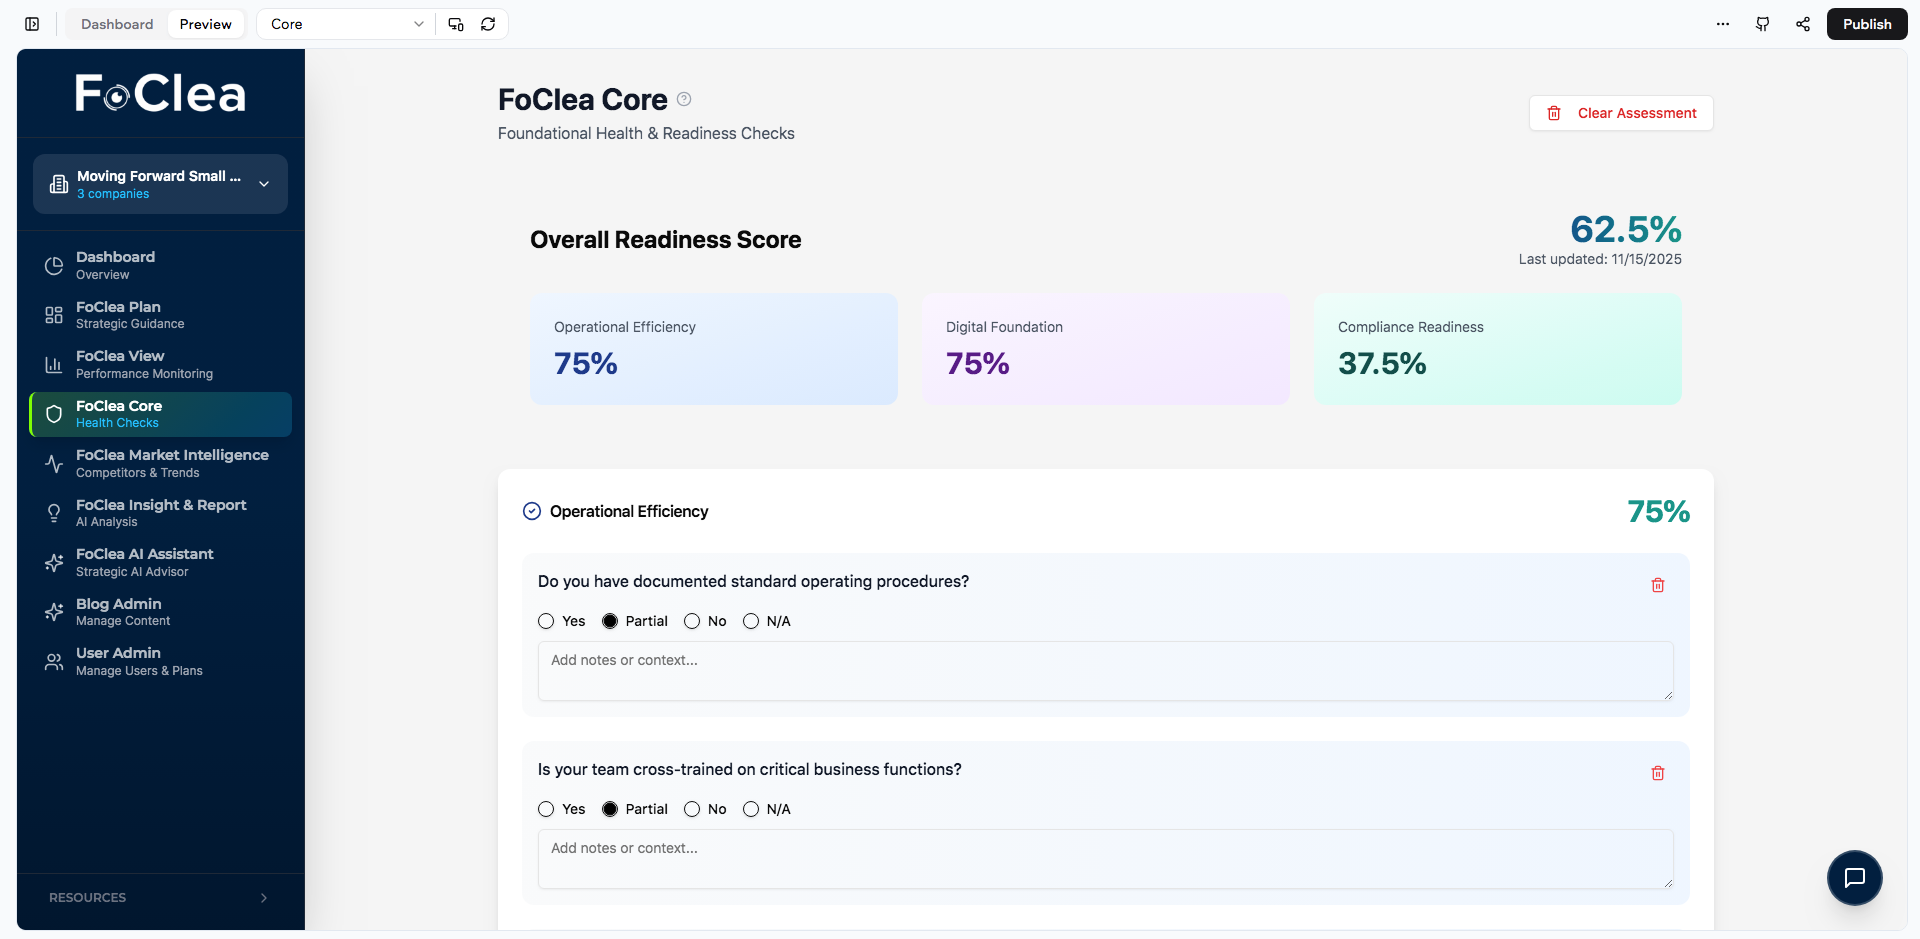Viewport: 1920px width, 939px height.
Task: Select Yes for documented standard operating procedures
Action: tap(546, 621)
